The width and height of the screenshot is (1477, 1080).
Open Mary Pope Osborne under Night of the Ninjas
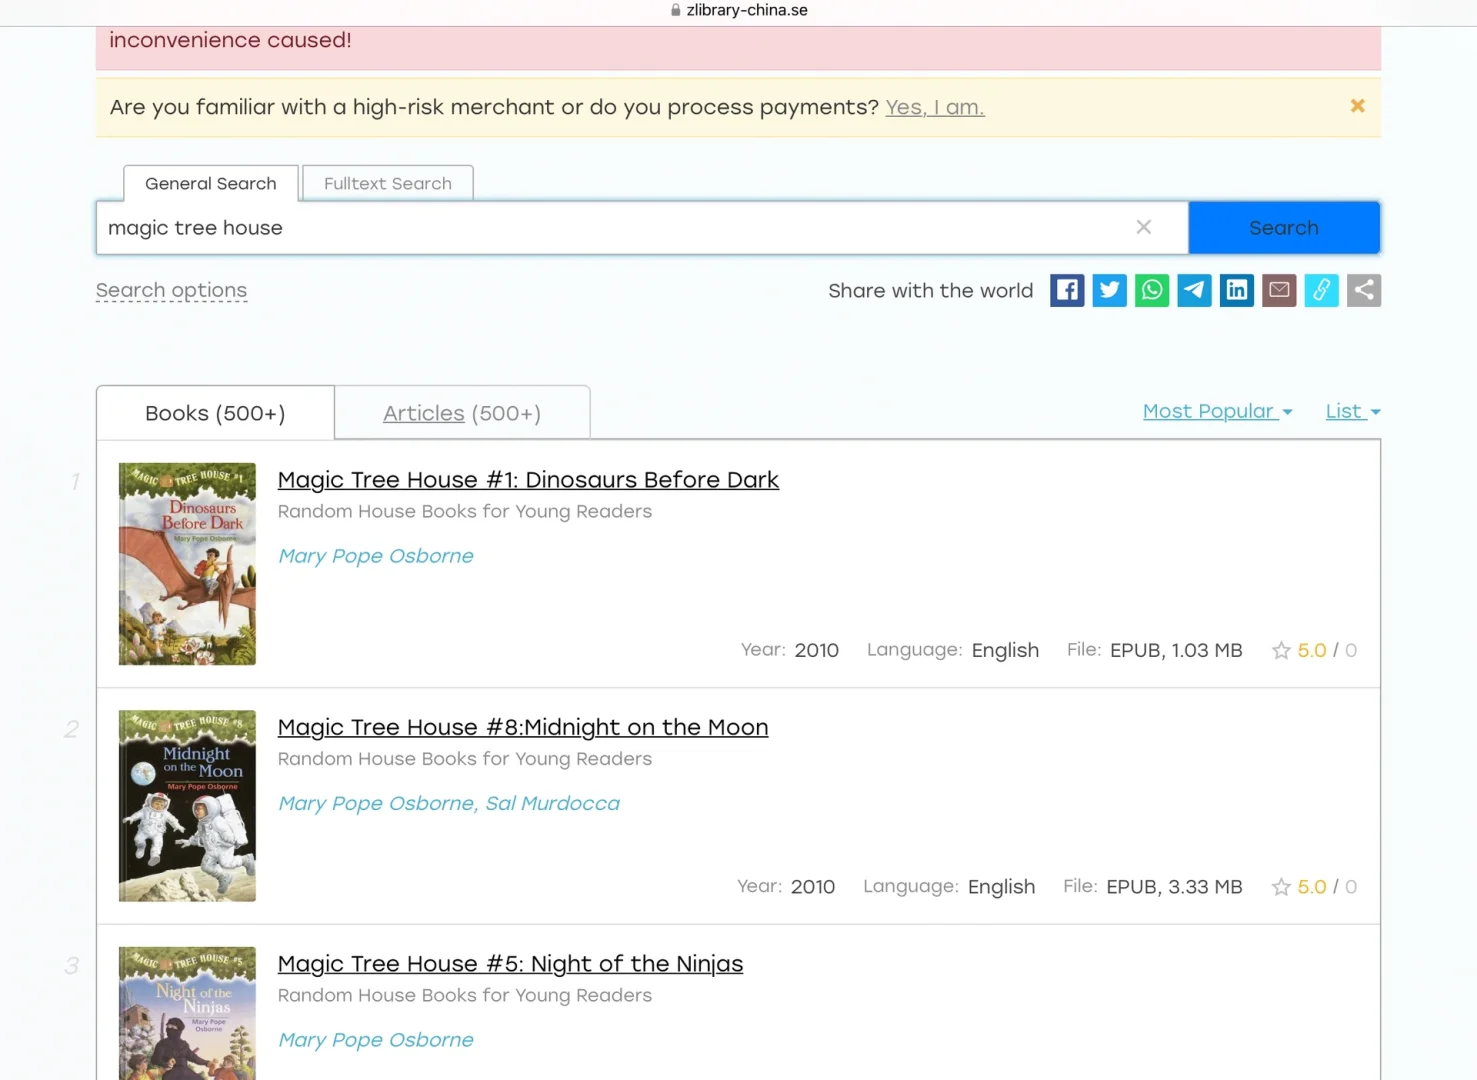(x=376, y=1040)
